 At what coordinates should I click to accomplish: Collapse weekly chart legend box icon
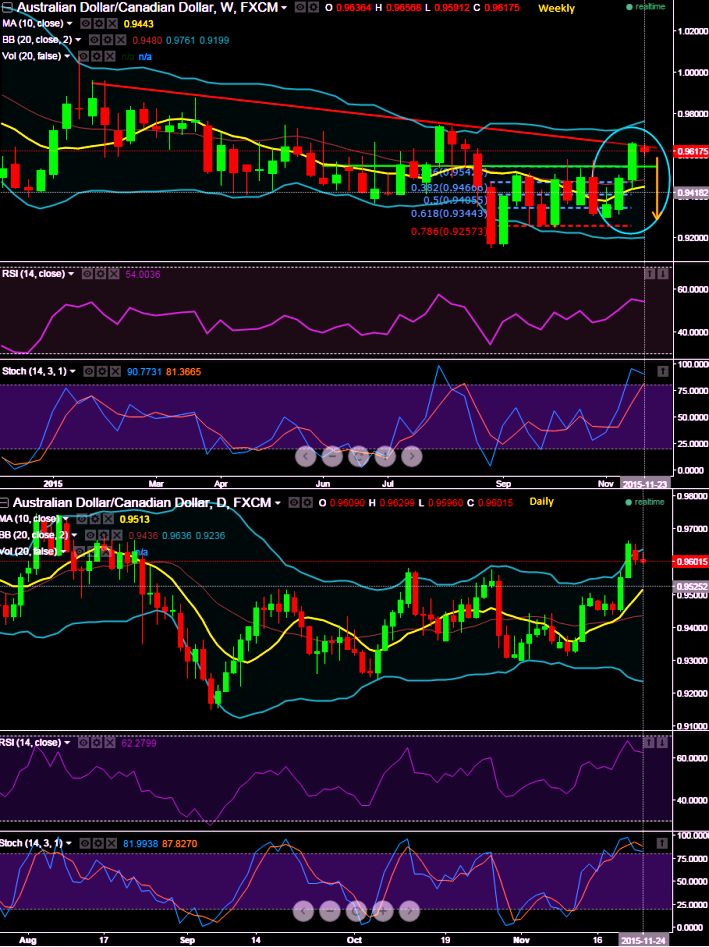point(7,8)
